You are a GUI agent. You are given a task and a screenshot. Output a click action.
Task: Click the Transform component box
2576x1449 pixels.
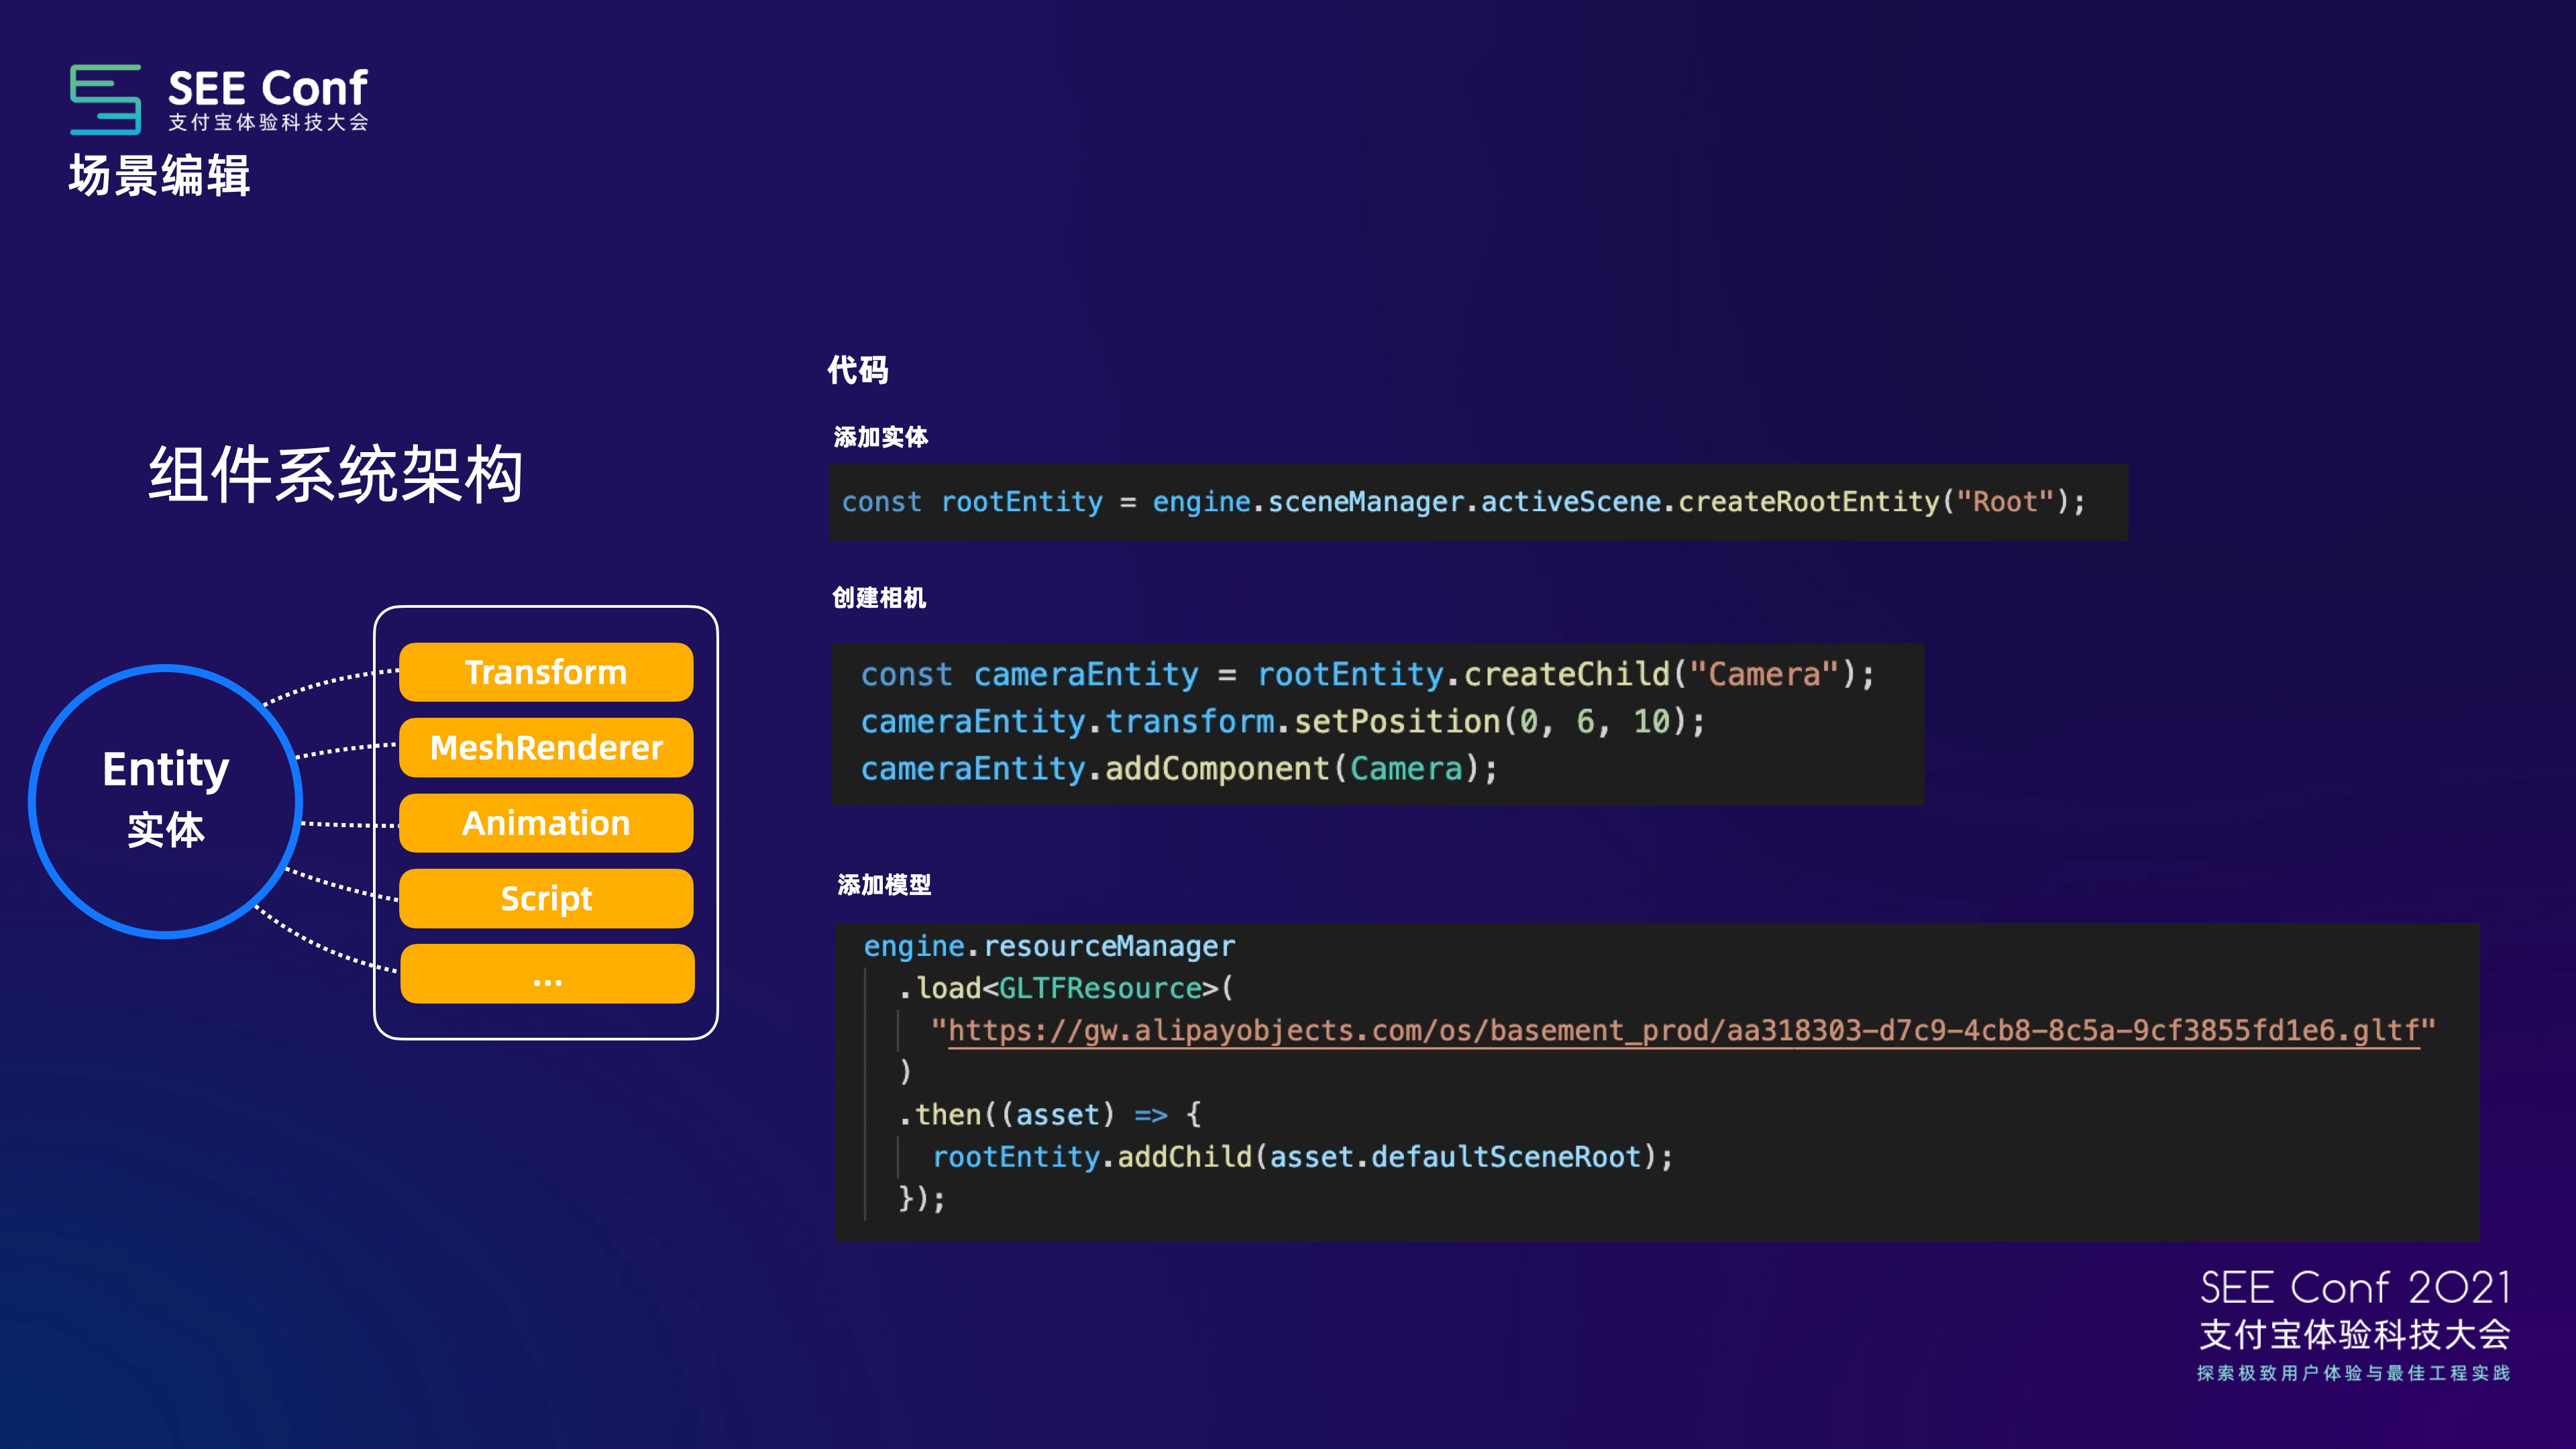click(x=546, y=672)
